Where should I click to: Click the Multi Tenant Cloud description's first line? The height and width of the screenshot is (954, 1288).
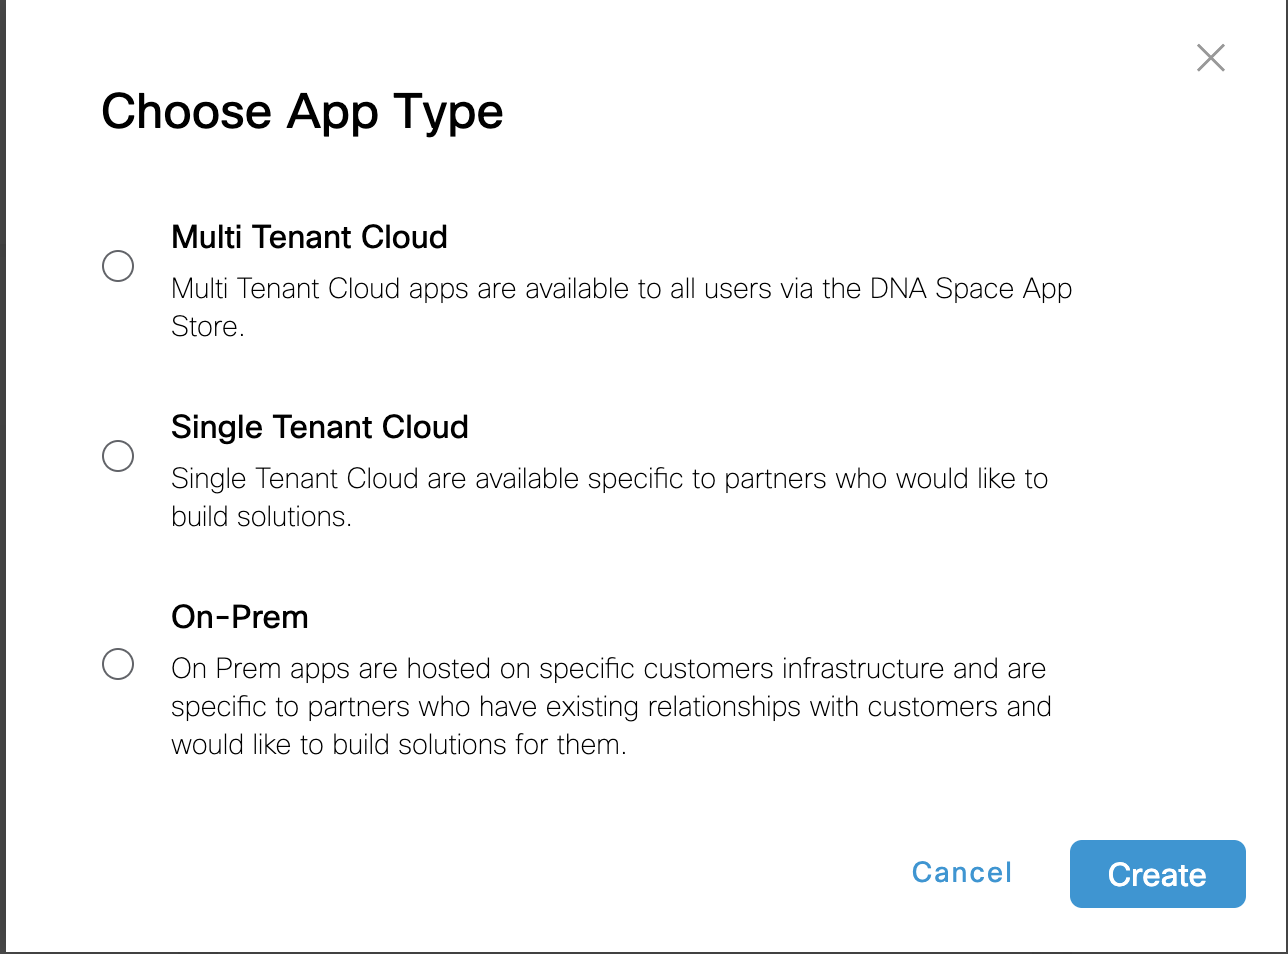pyautogui.click(x=622, y=289)
